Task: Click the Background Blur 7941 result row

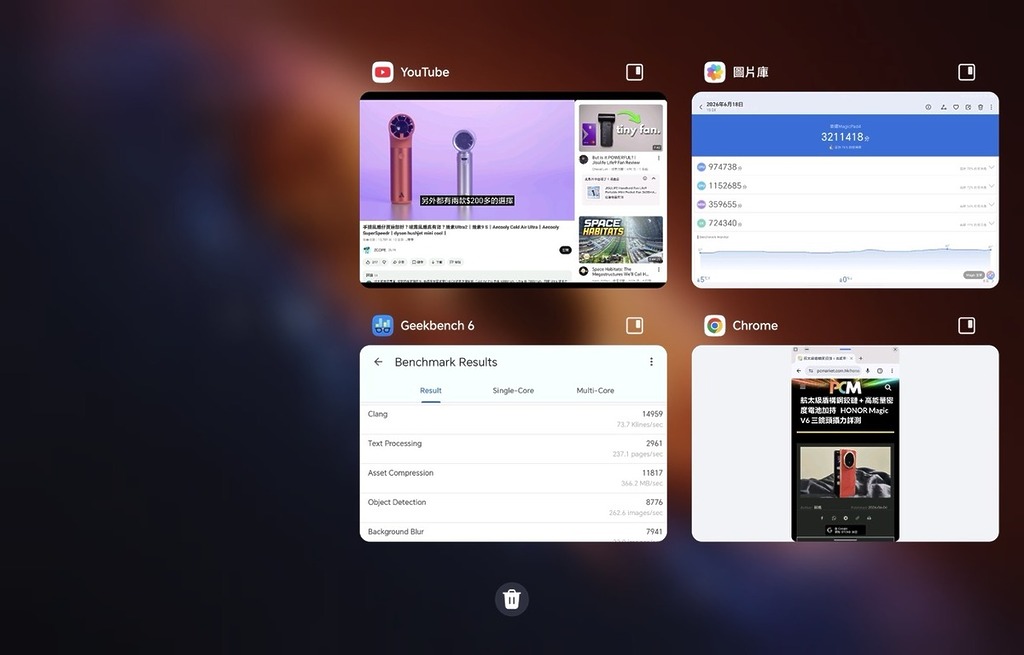Action: coord(513,532)
